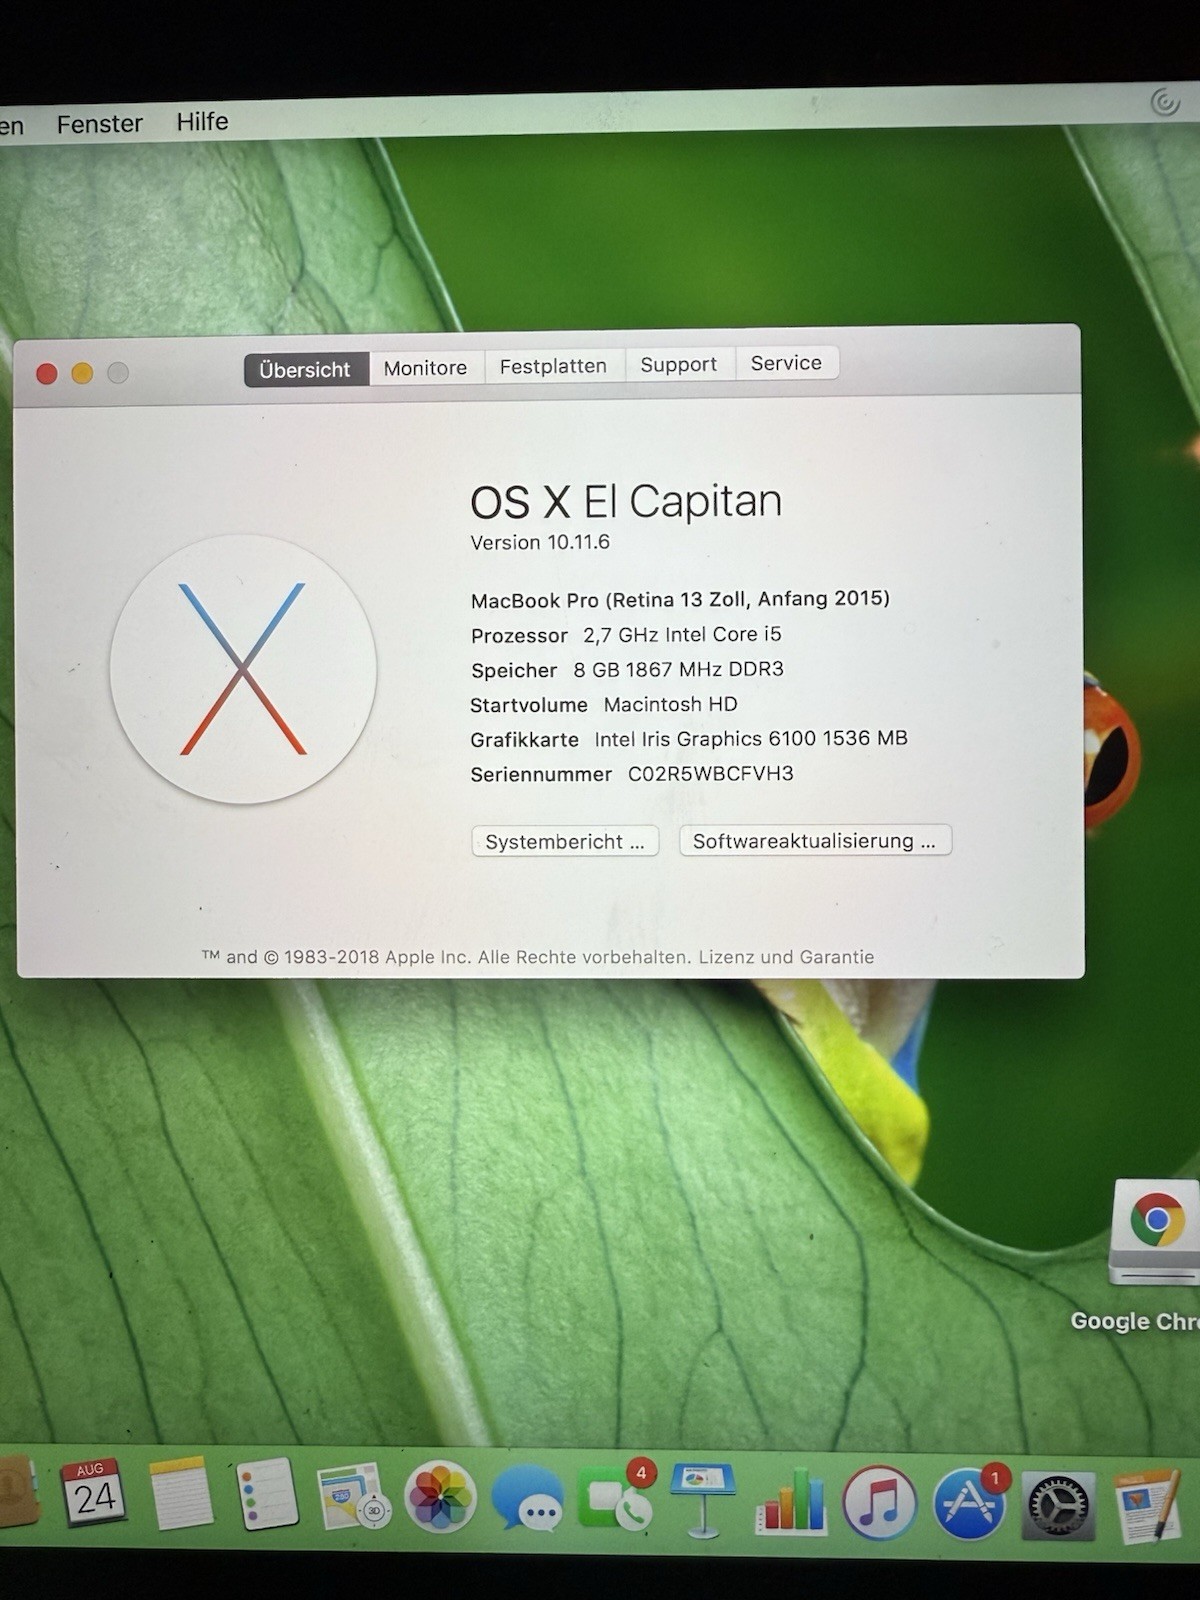This screenshot has width=1200, height=1600.
Task: Click the 8 GB 1867 MHz DDR3 text
Action: [679, 669]
